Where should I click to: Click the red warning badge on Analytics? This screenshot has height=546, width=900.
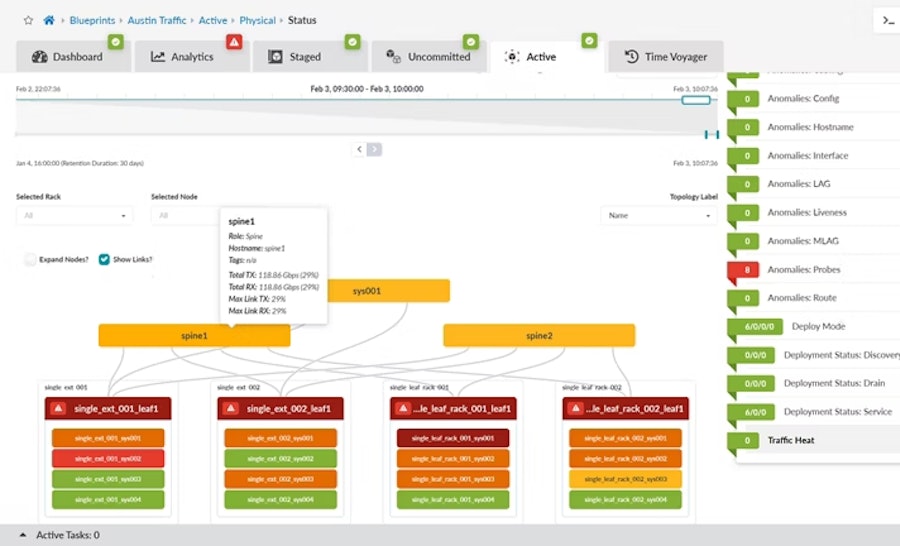(234, 42)
